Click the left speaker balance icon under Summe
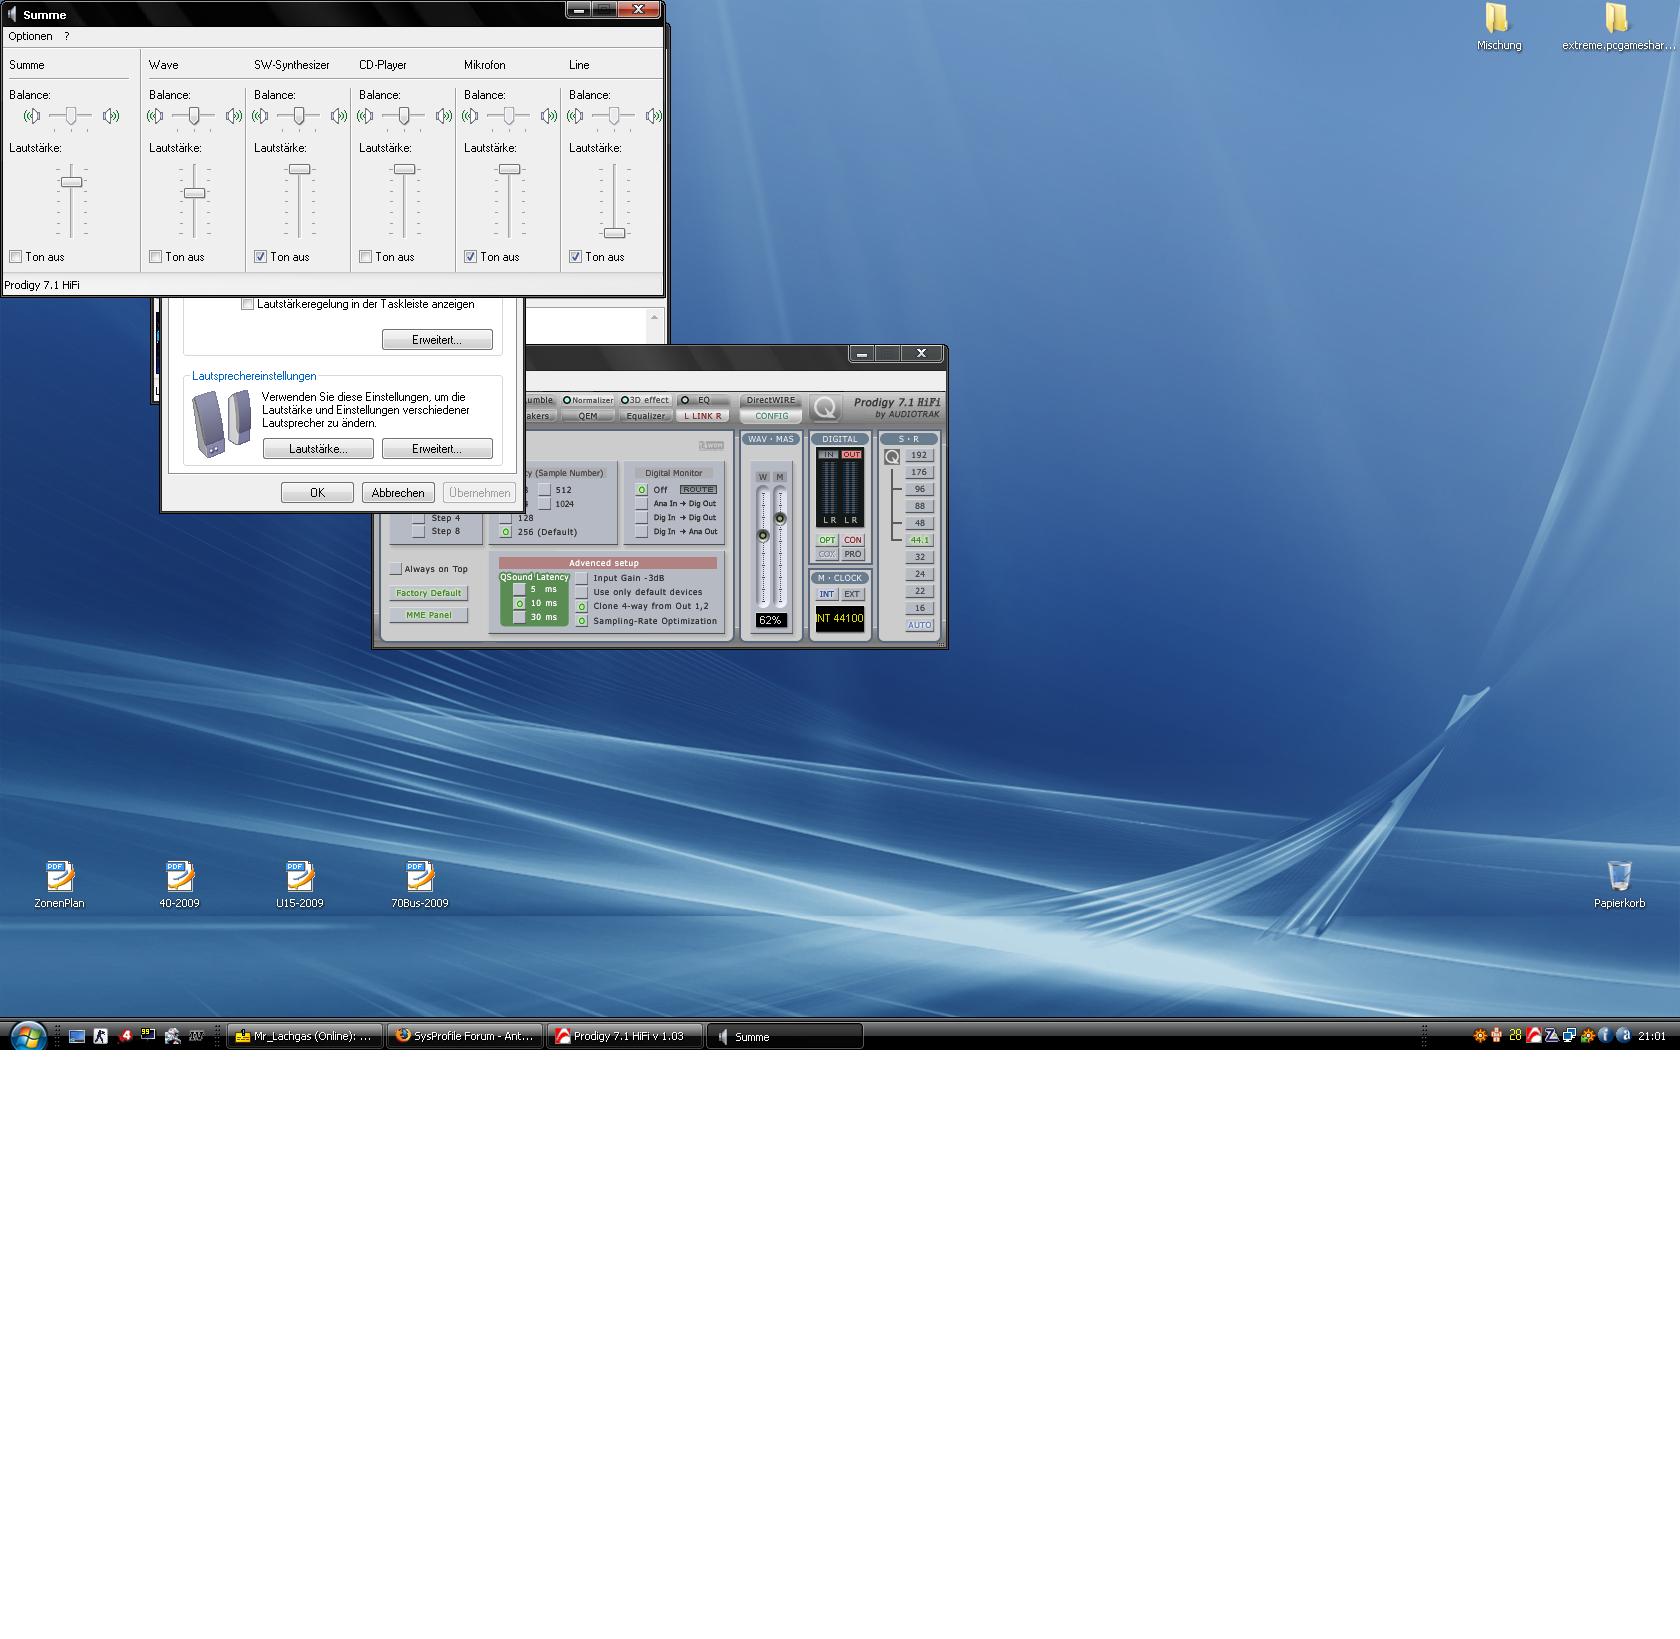 (x=32, y=116)
